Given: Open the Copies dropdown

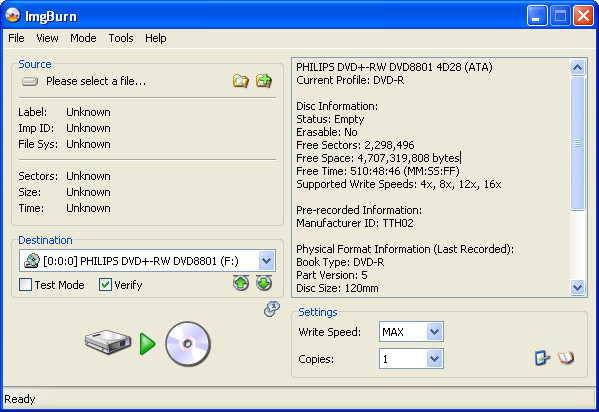Looking at the screenshot, I should 434,359.
